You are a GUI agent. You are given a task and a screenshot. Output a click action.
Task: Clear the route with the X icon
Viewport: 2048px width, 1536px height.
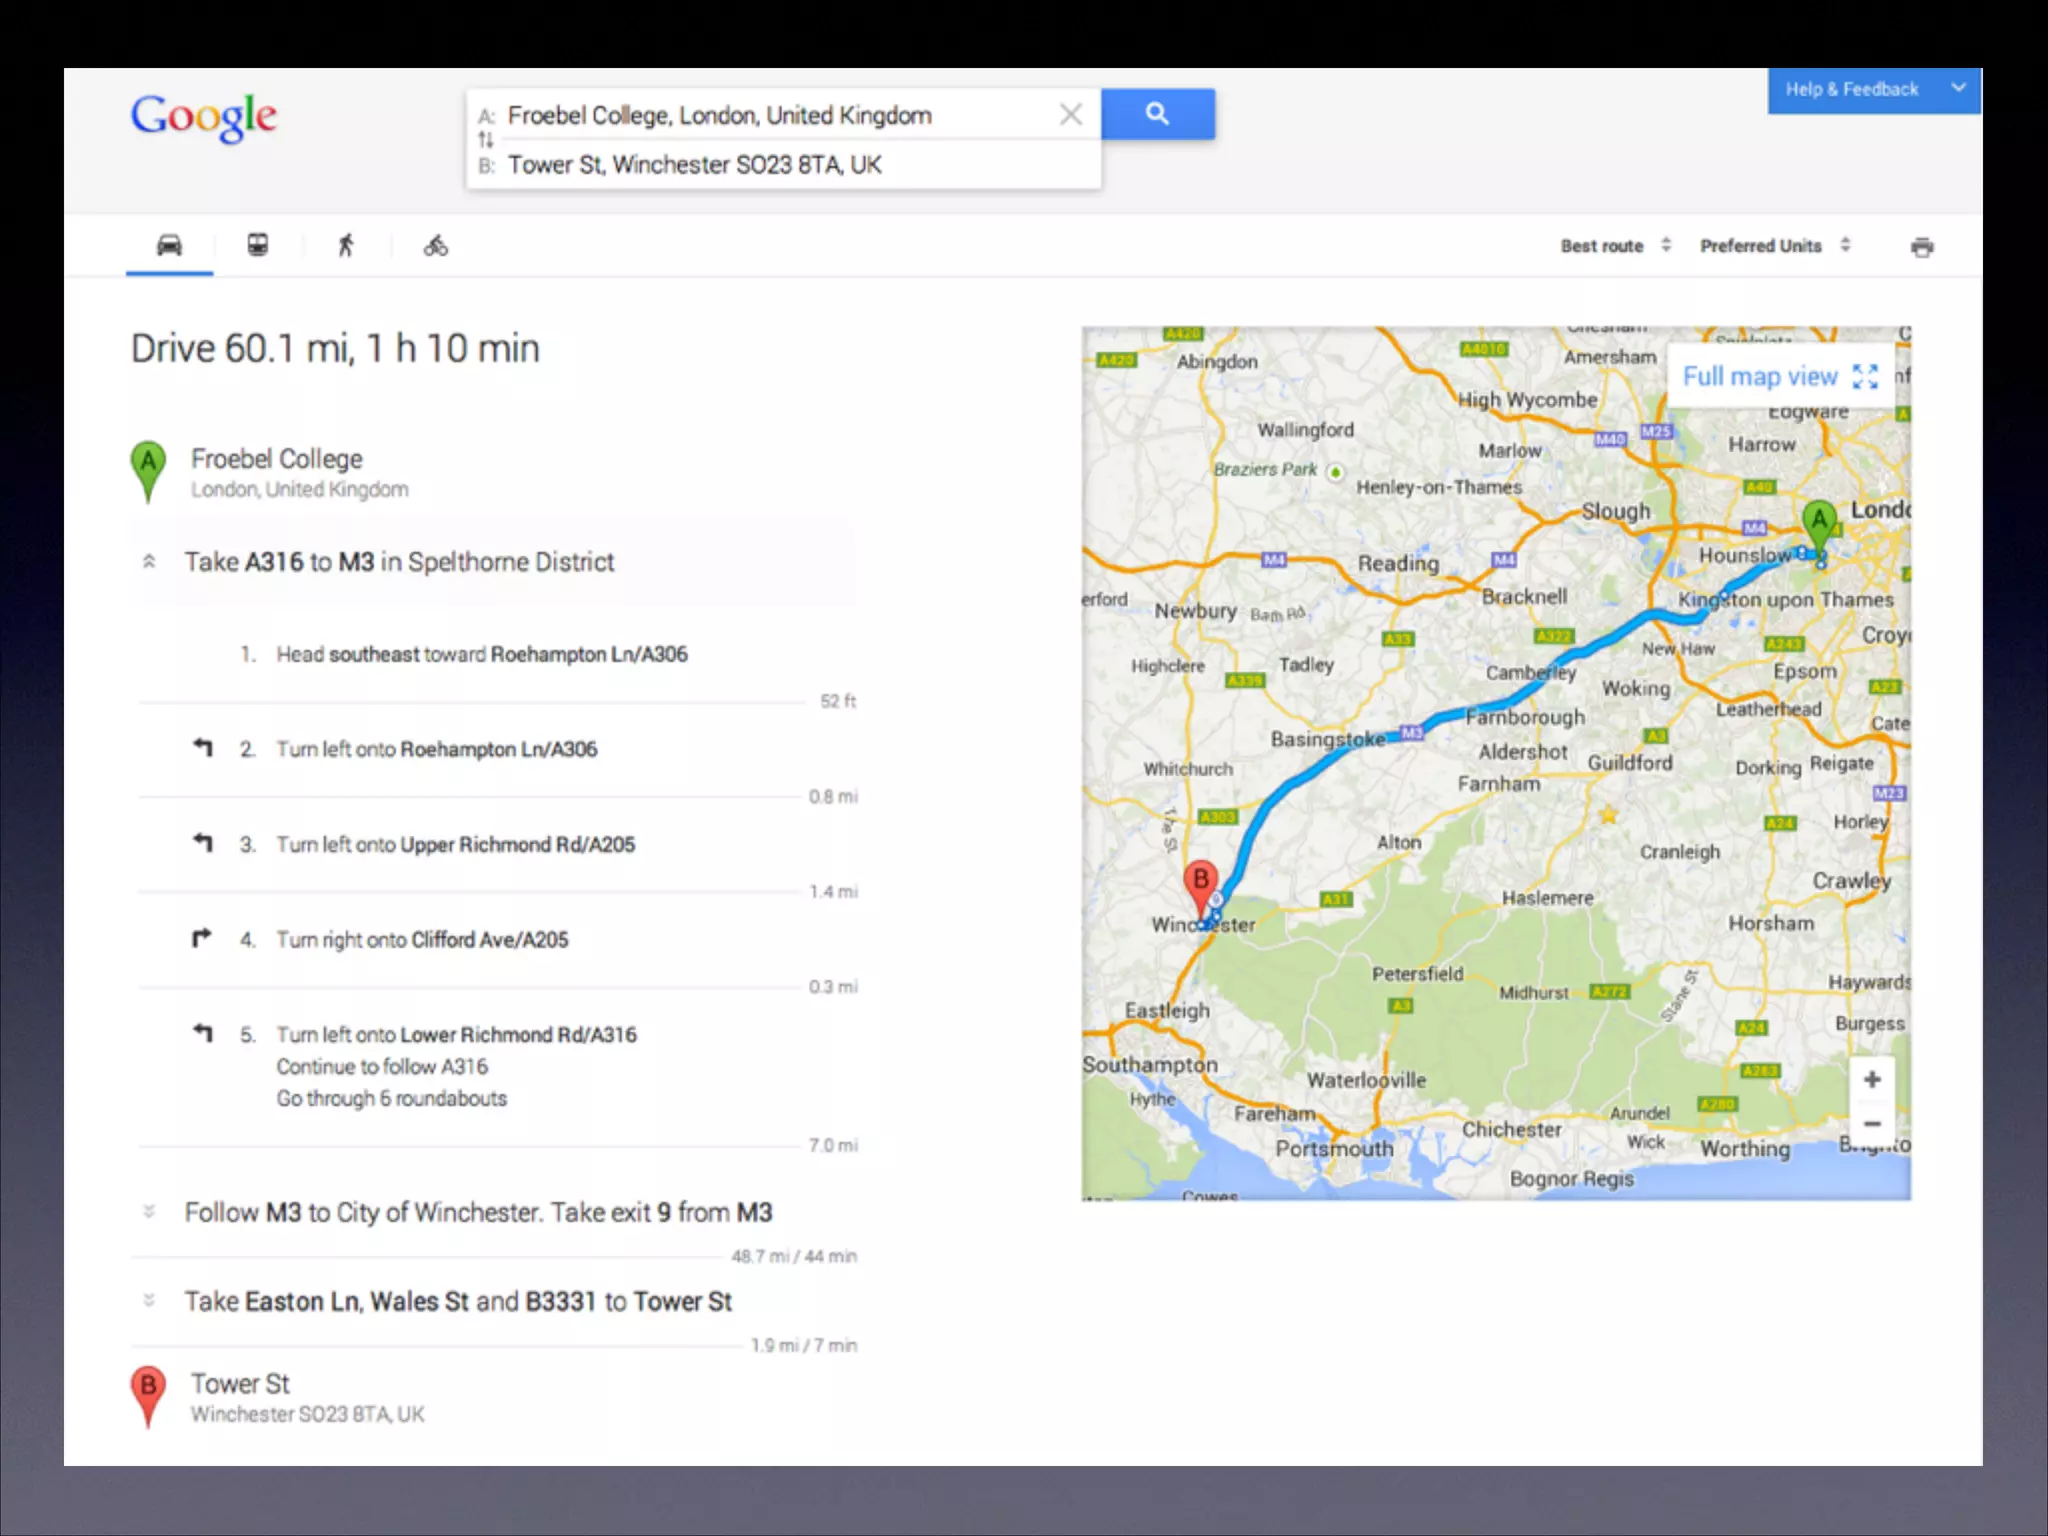point(1070,115)
